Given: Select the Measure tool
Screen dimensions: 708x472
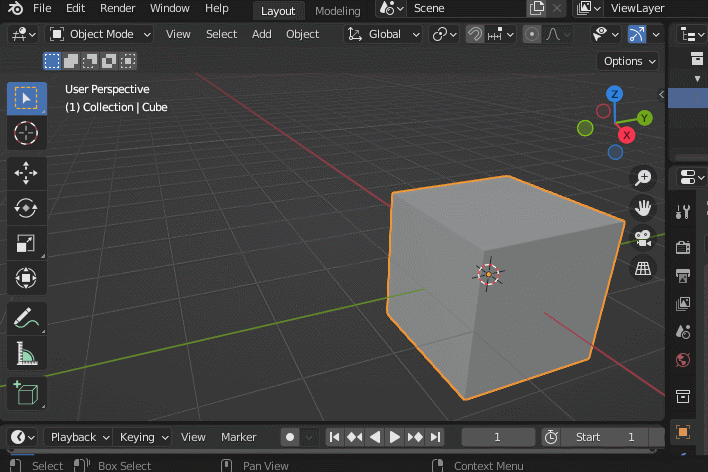Looking at the screenshot, I should click(x=26, y=354).
